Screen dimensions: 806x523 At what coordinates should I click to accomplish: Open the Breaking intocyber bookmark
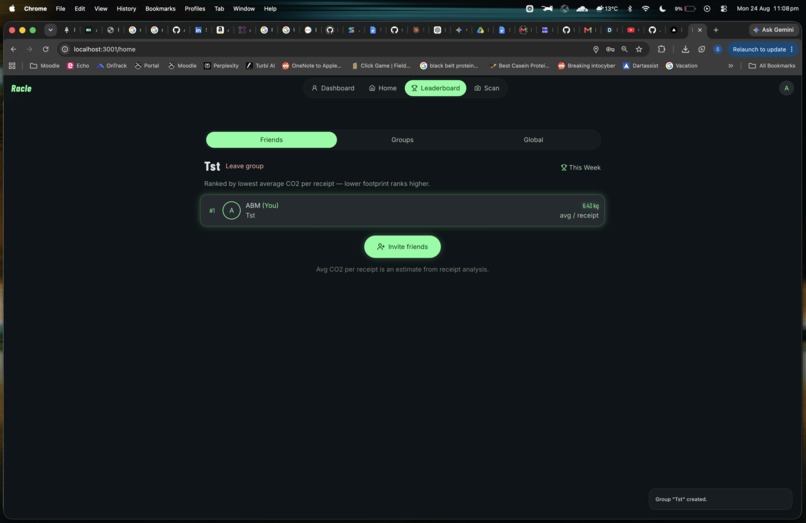click(x=586, y=66)
